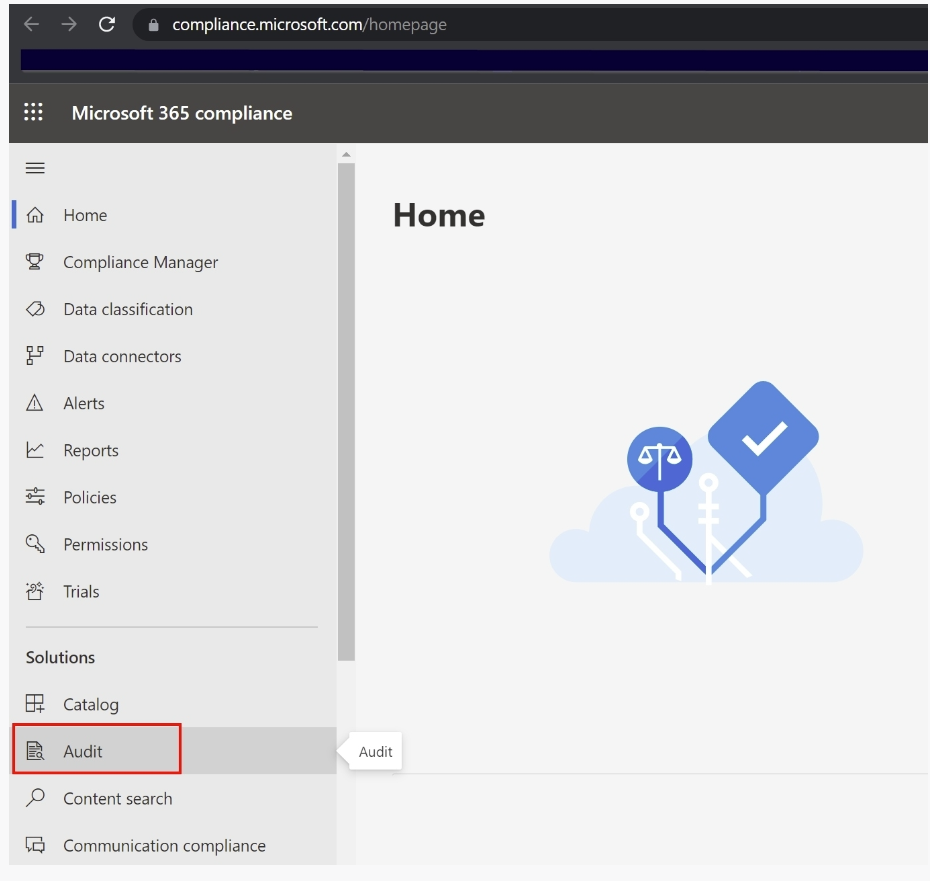This screenshot has height=881, width=930.
Task: Select Audit in the Solutions list
Action: click(x=83, y=751)
